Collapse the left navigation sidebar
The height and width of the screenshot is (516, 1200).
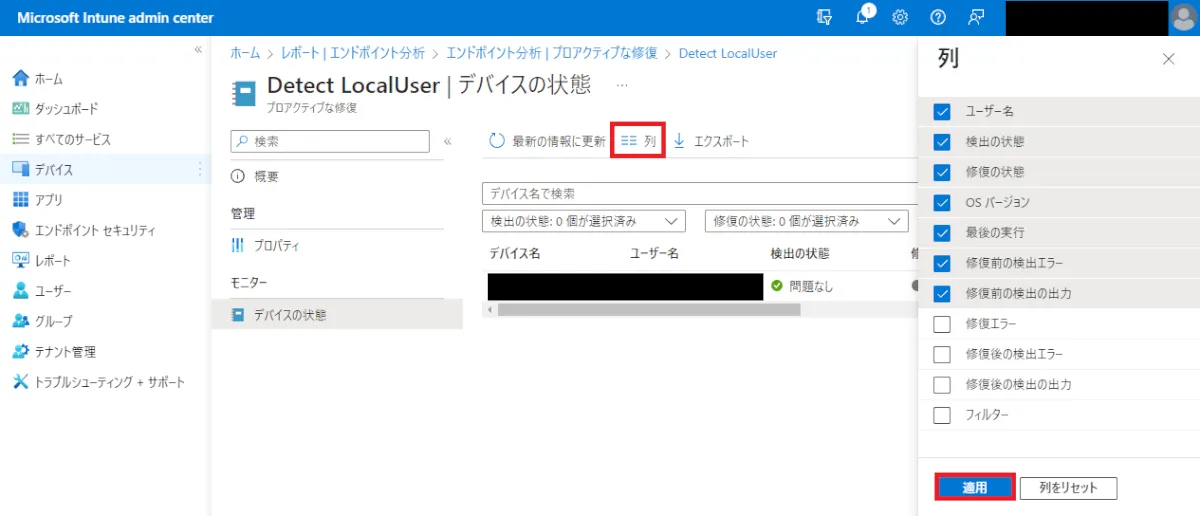click(x=198, y=49)
